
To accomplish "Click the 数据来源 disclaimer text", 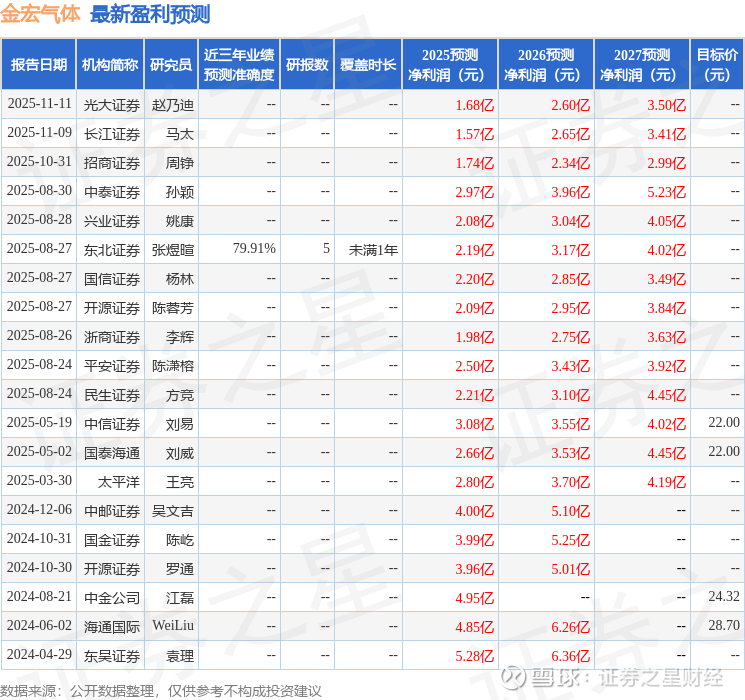I will (x=161, y=690).
